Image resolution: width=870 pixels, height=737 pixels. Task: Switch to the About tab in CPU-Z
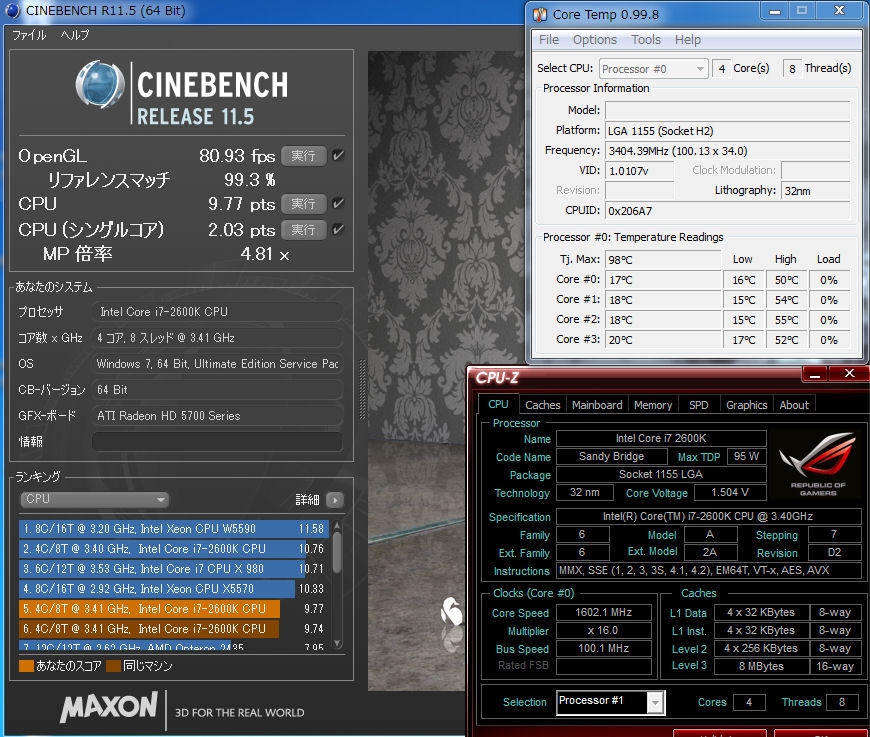point(794,405)
